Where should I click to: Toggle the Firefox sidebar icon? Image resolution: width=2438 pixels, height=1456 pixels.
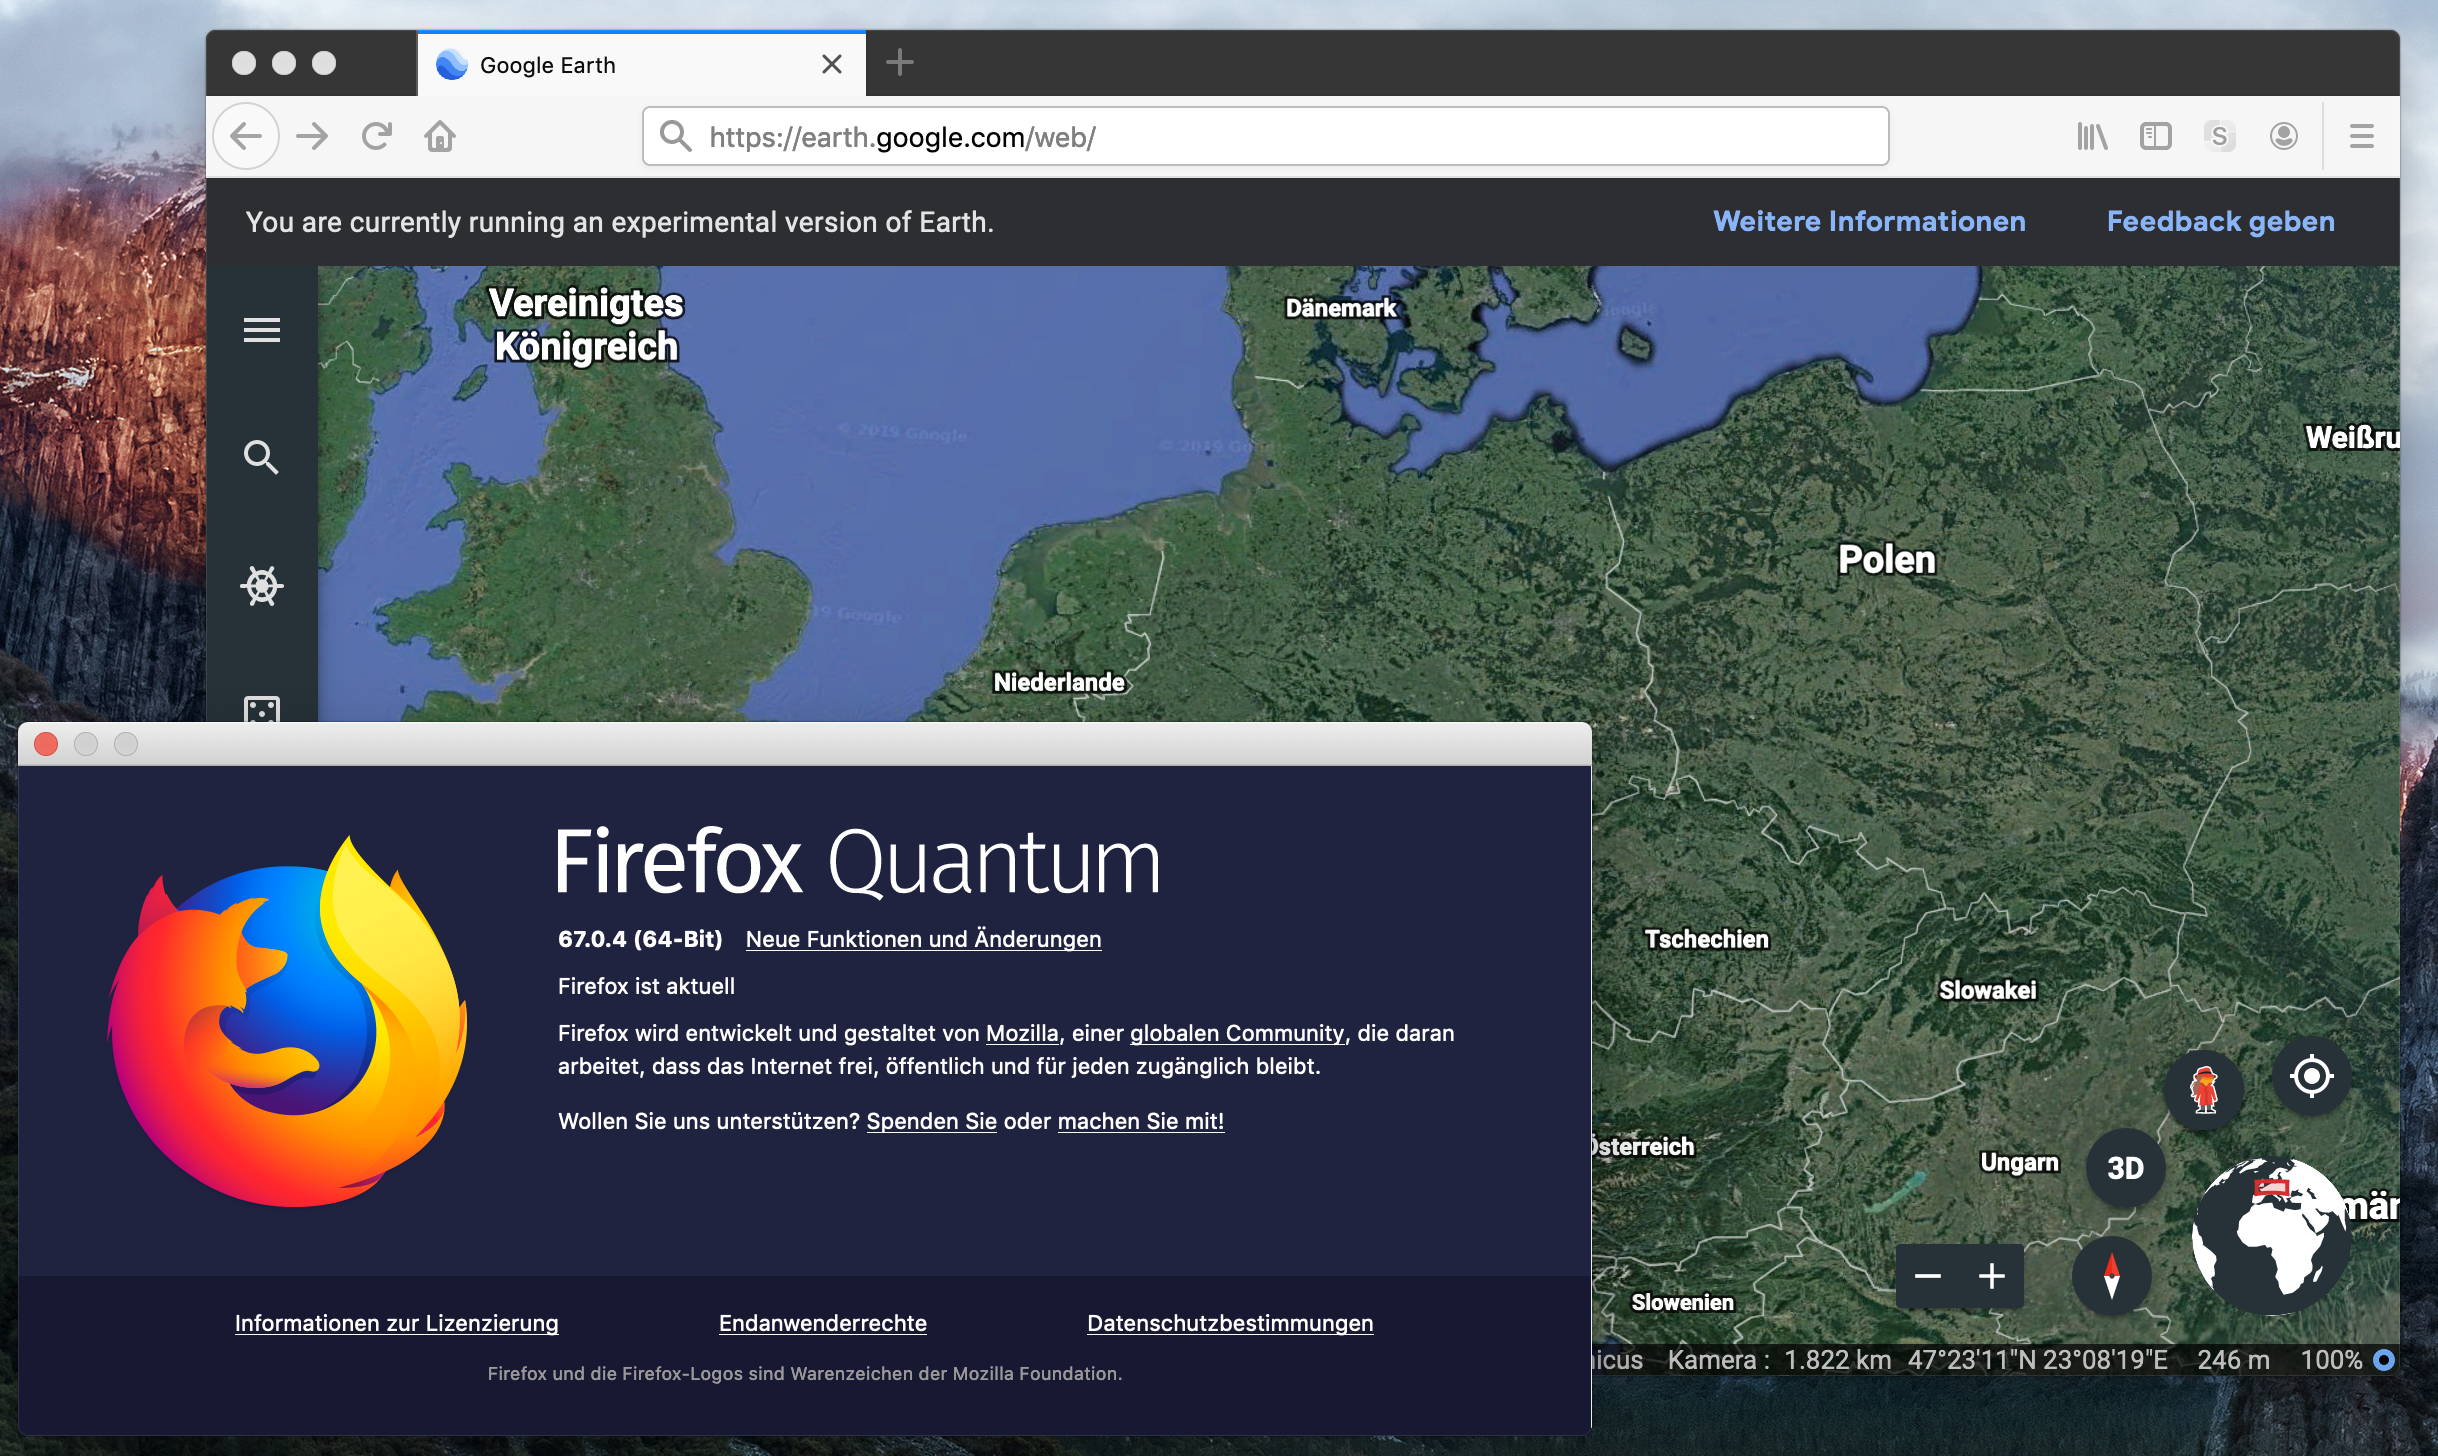2156,136
